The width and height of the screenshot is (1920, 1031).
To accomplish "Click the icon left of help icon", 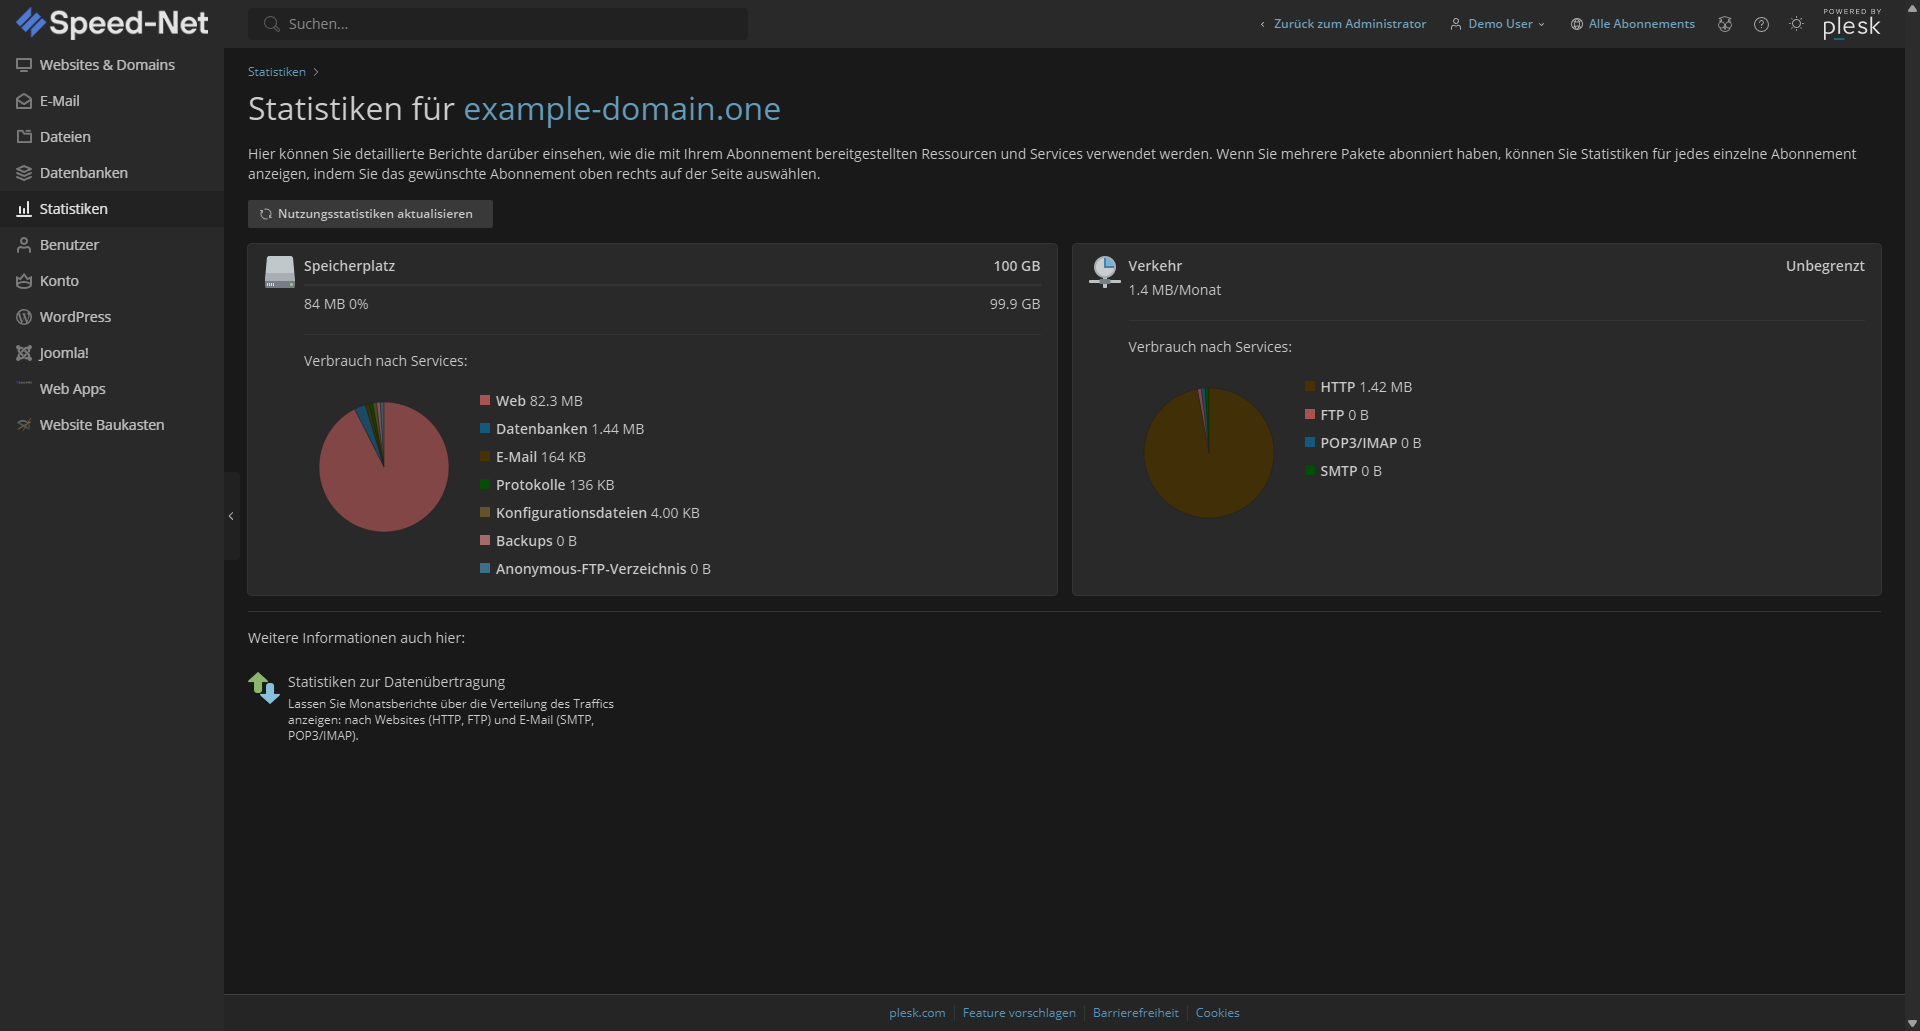I will pos(1725,24).
